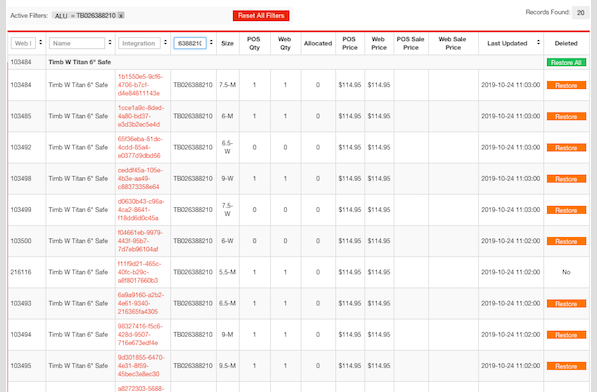Viewport: 597px width, 392px height.
Task: Click Reset All Filters button
Action: (261, 16)
